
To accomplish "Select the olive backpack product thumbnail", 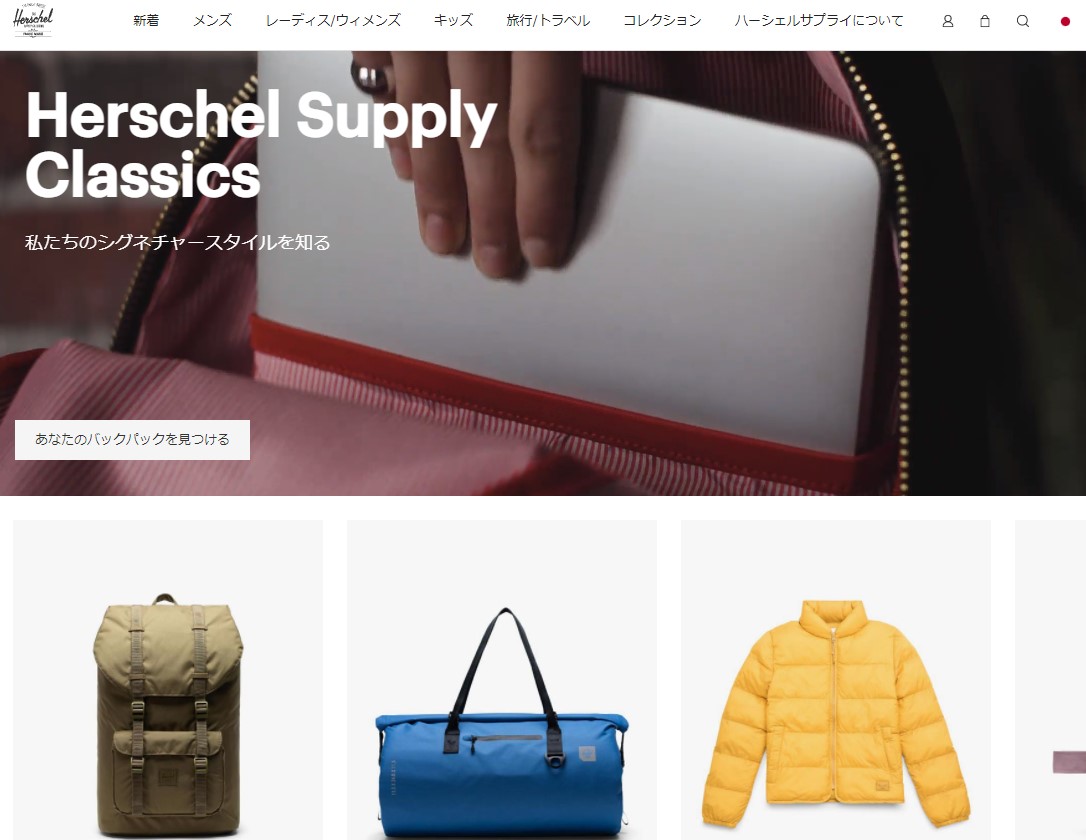I will (x=168, y=680).
